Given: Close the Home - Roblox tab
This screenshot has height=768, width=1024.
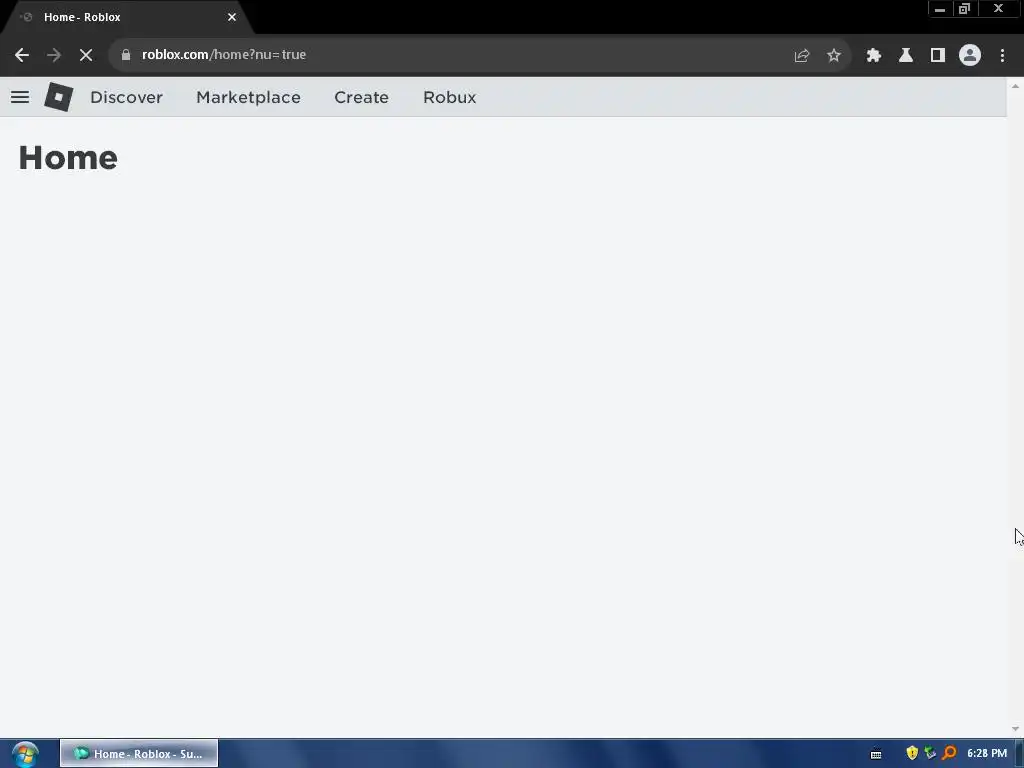Looking at the screenshot, I should [232, 17].
